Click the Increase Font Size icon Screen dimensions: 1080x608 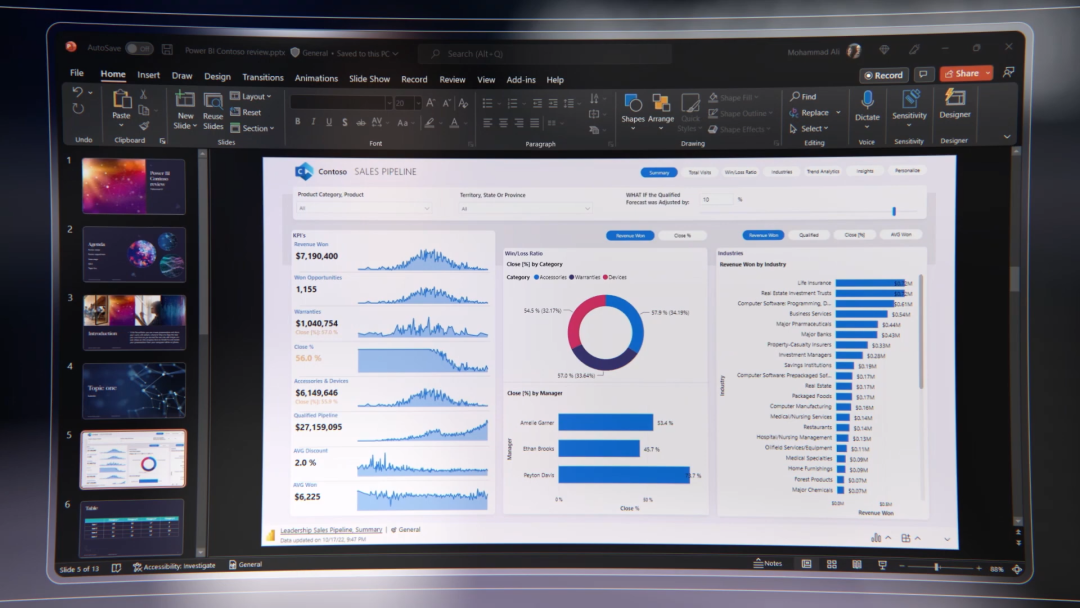pos(430,103)
